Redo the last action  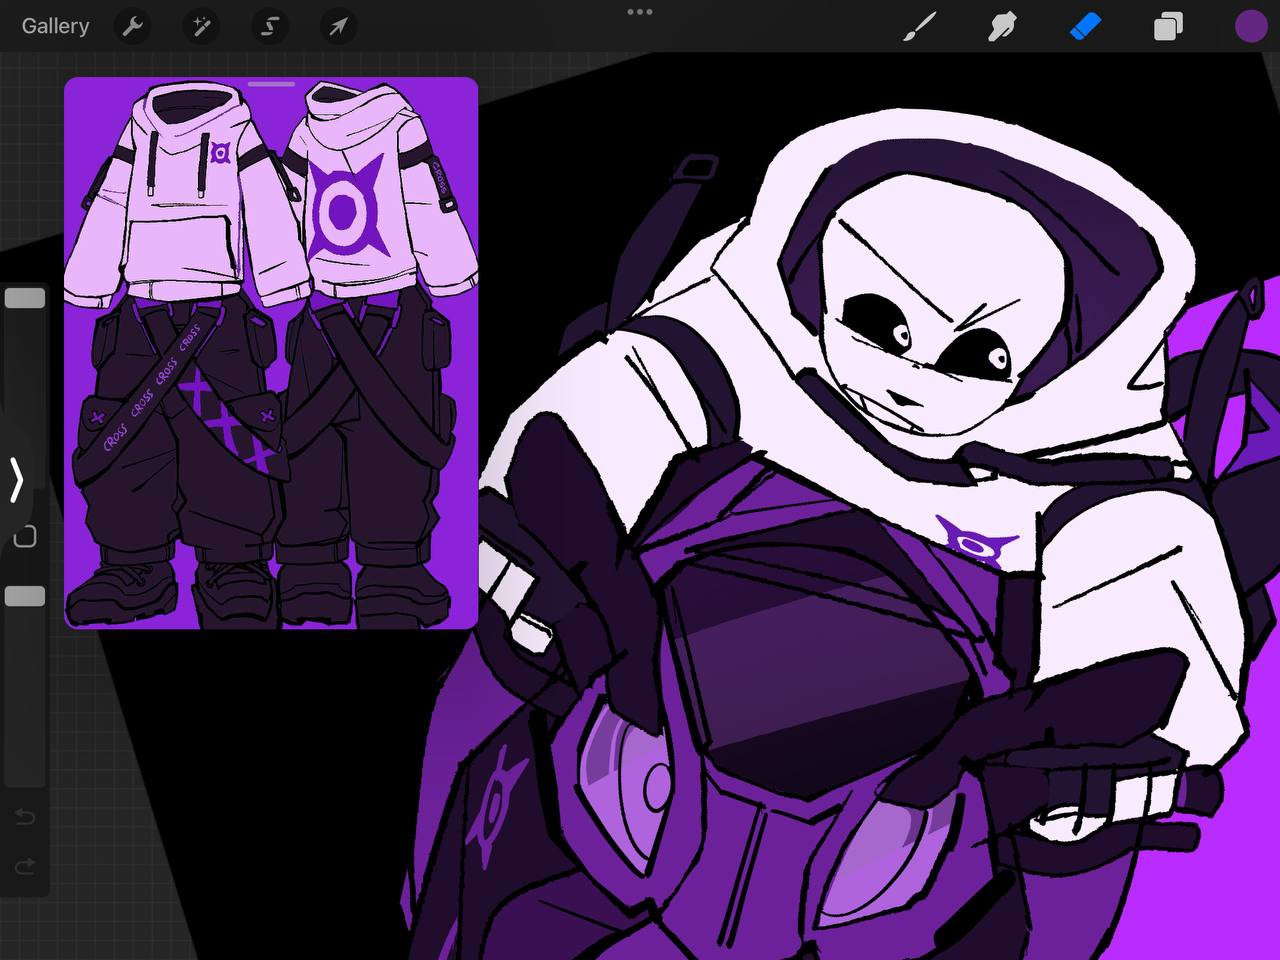[25, 865]
